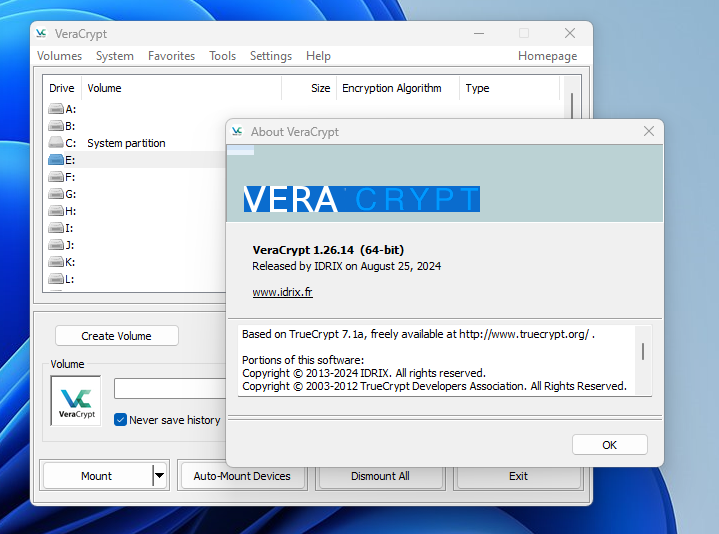
Task: Click 'Based on TrueCrypt 7.1a' line
Action: tap(418, 334)
